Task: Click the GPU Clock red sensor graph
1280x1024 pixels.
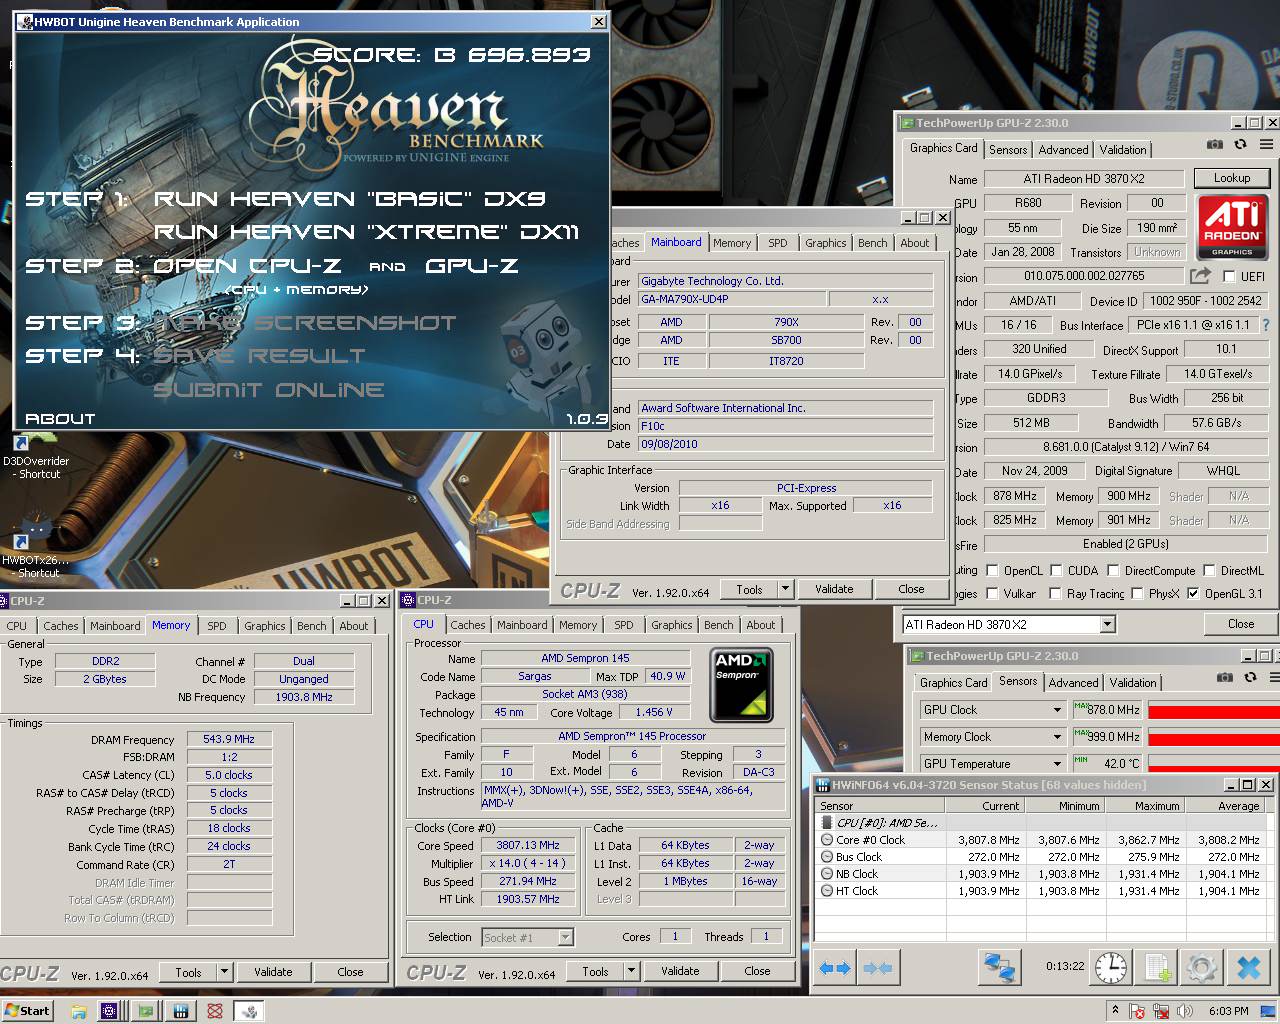Action: click(1213, 710)
